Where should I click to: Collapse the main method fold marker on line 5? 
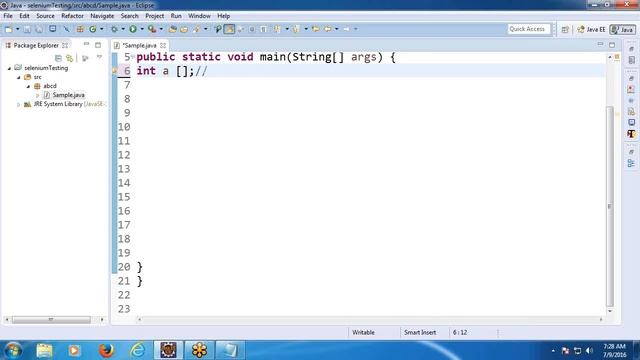[133, 56]
